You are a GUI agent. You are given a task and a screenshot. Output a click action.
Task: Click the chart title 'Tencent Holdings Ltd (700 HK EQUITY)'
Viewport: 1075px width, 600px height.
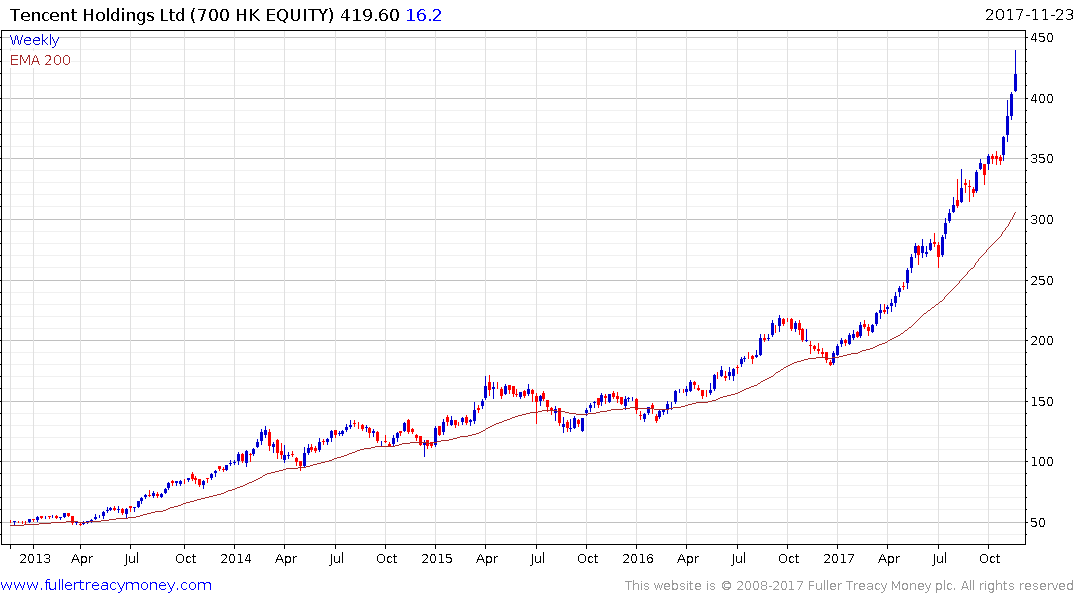(x=172, y=15)
